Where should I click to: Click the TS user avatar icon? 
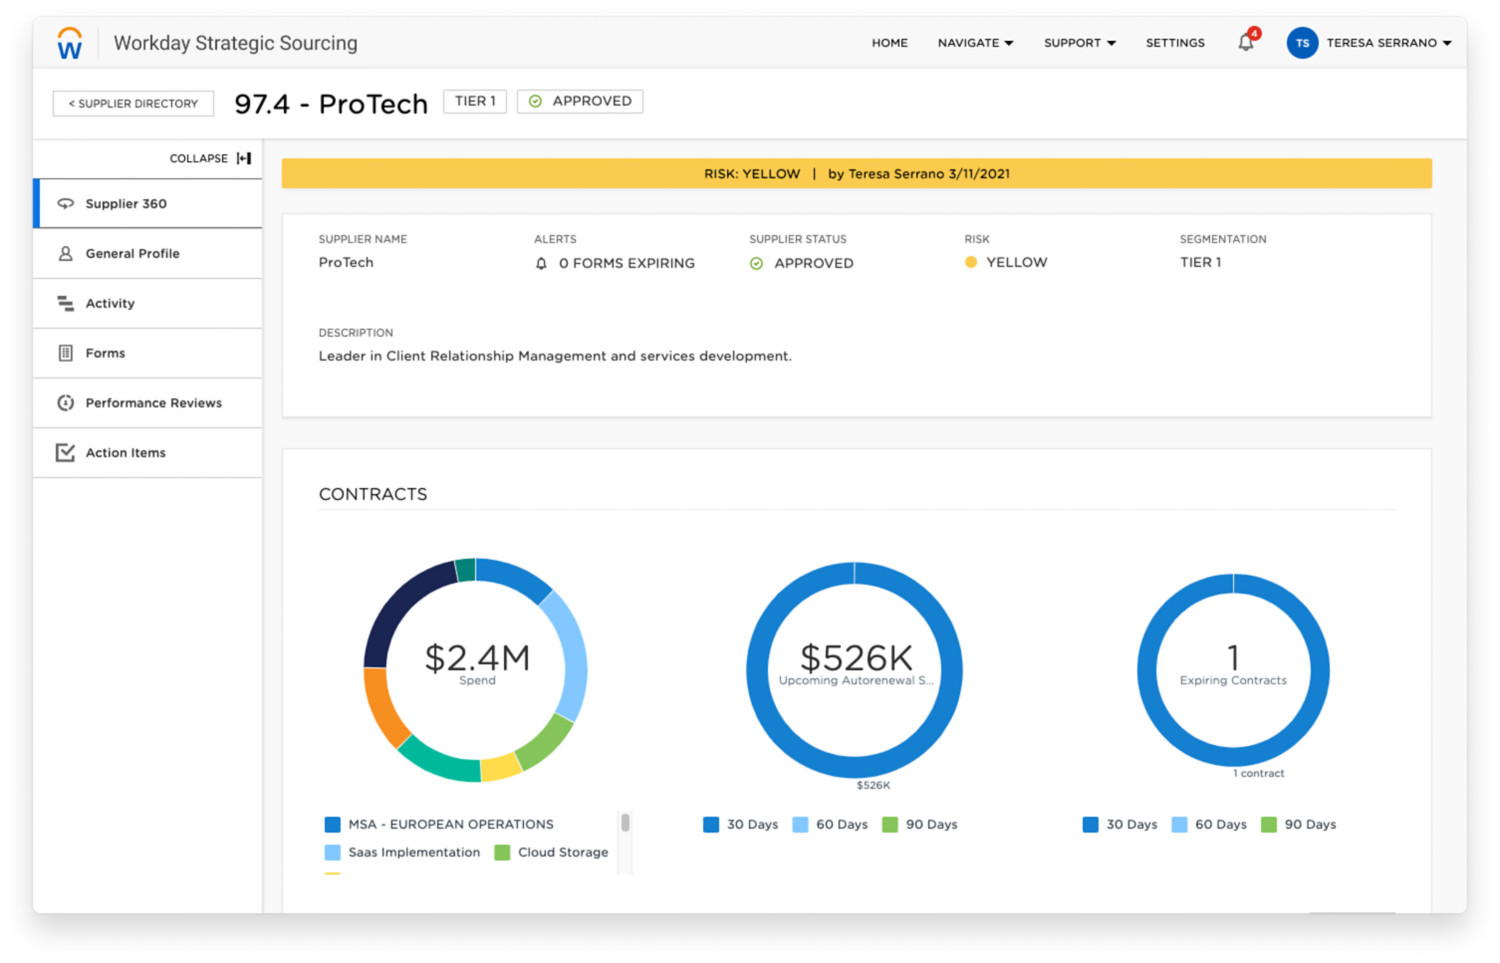point(1302,43)
